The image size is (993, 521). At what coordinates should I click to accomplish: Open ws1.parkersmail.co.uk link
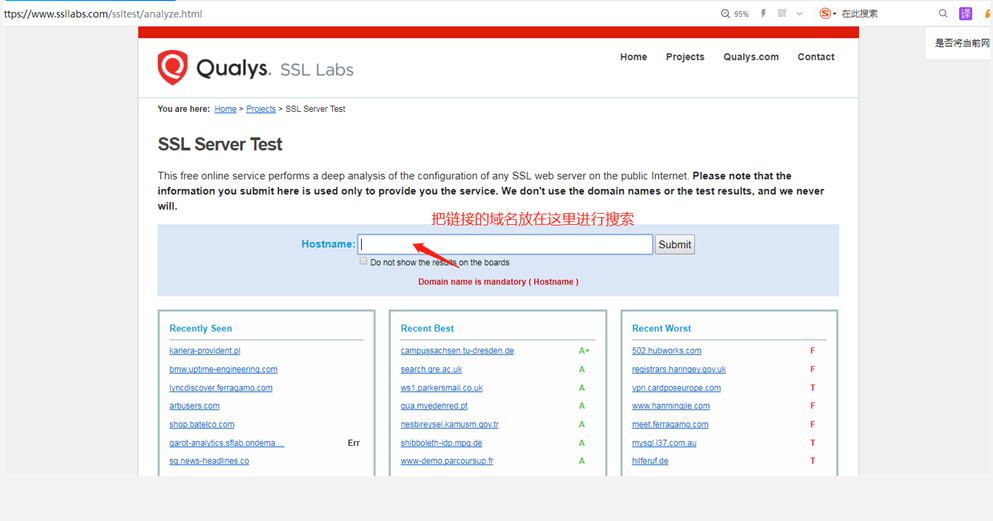click(441, 387)
